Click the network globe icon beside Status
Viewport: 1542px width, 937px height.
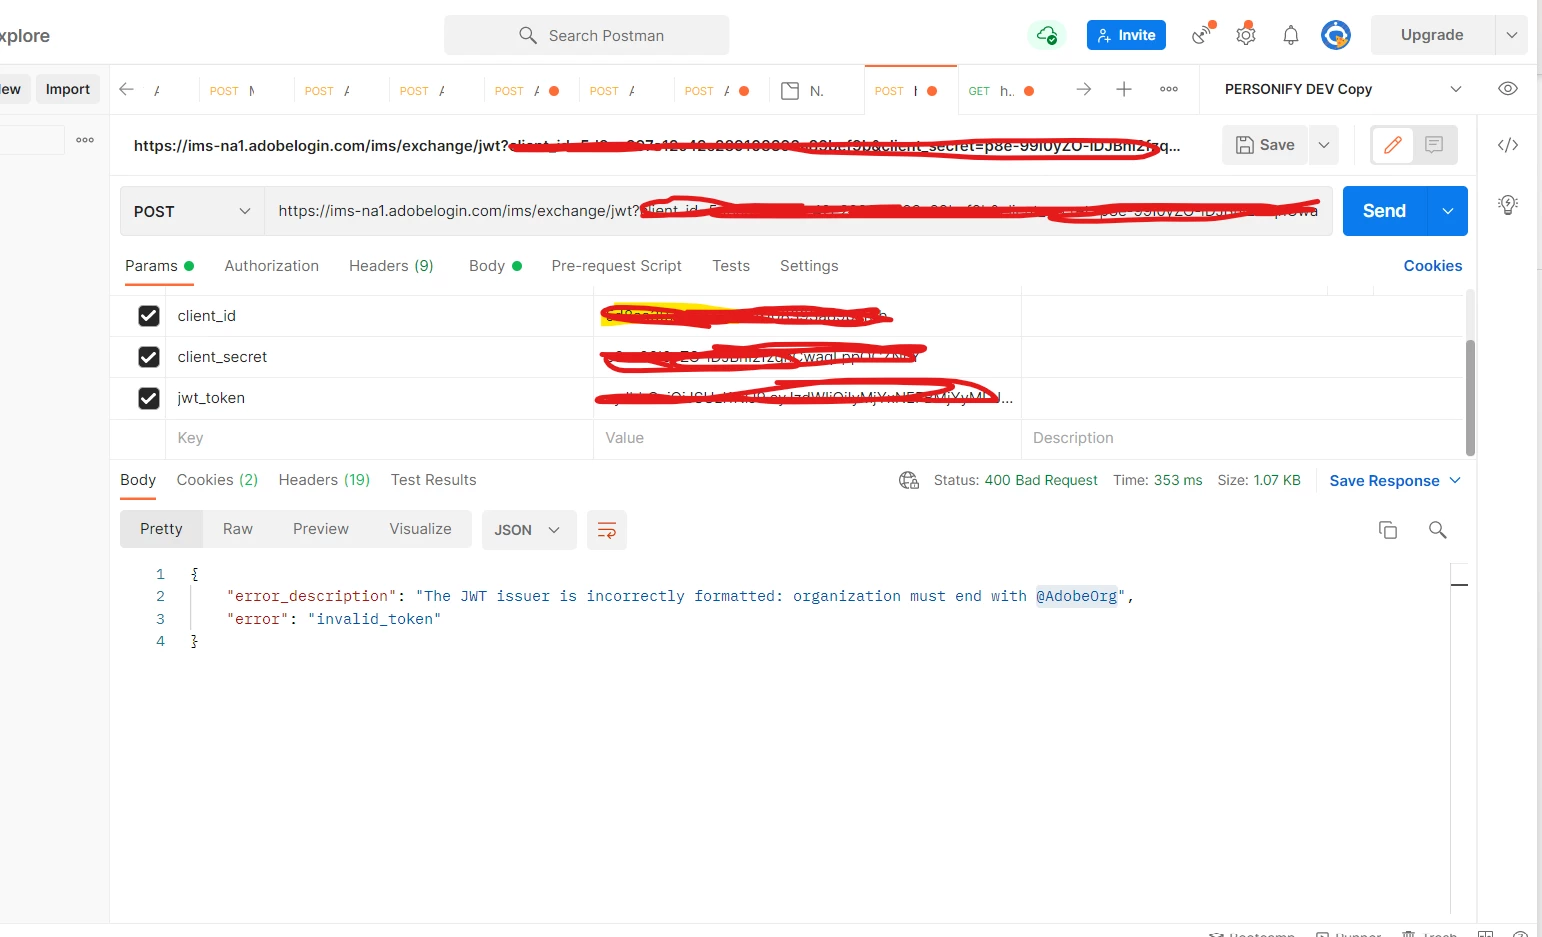point(909,481)
